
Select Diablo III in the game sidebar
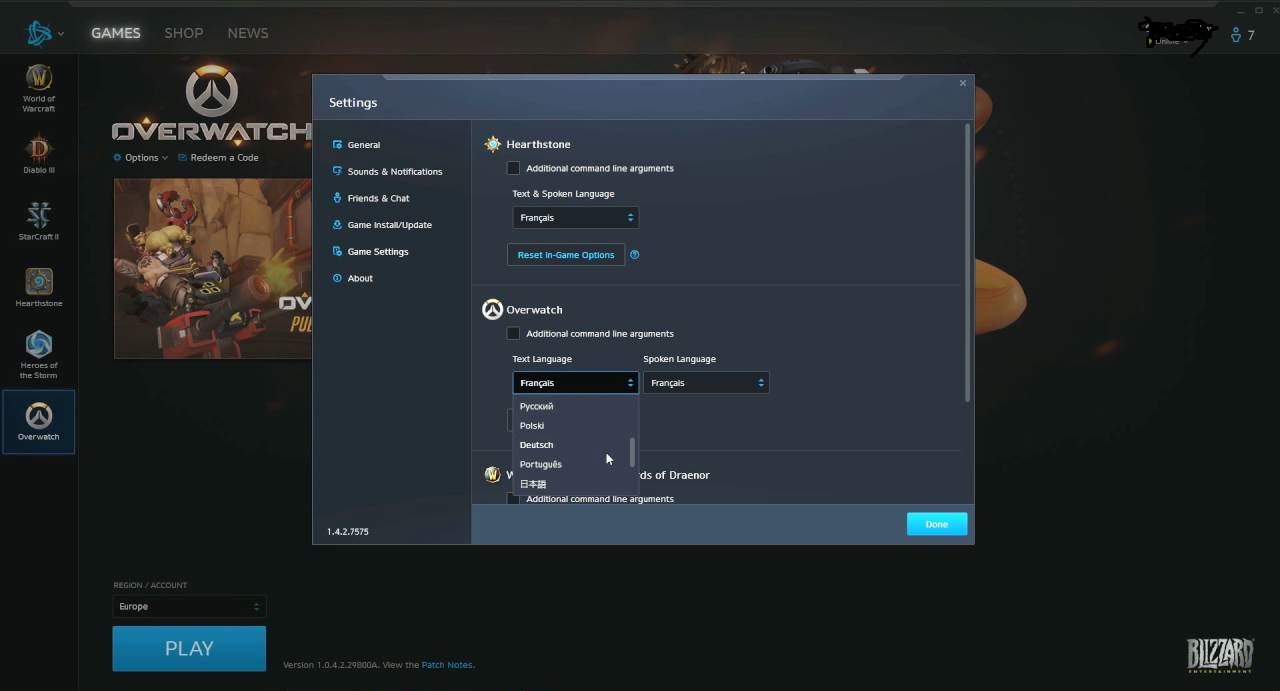[39, 154]
